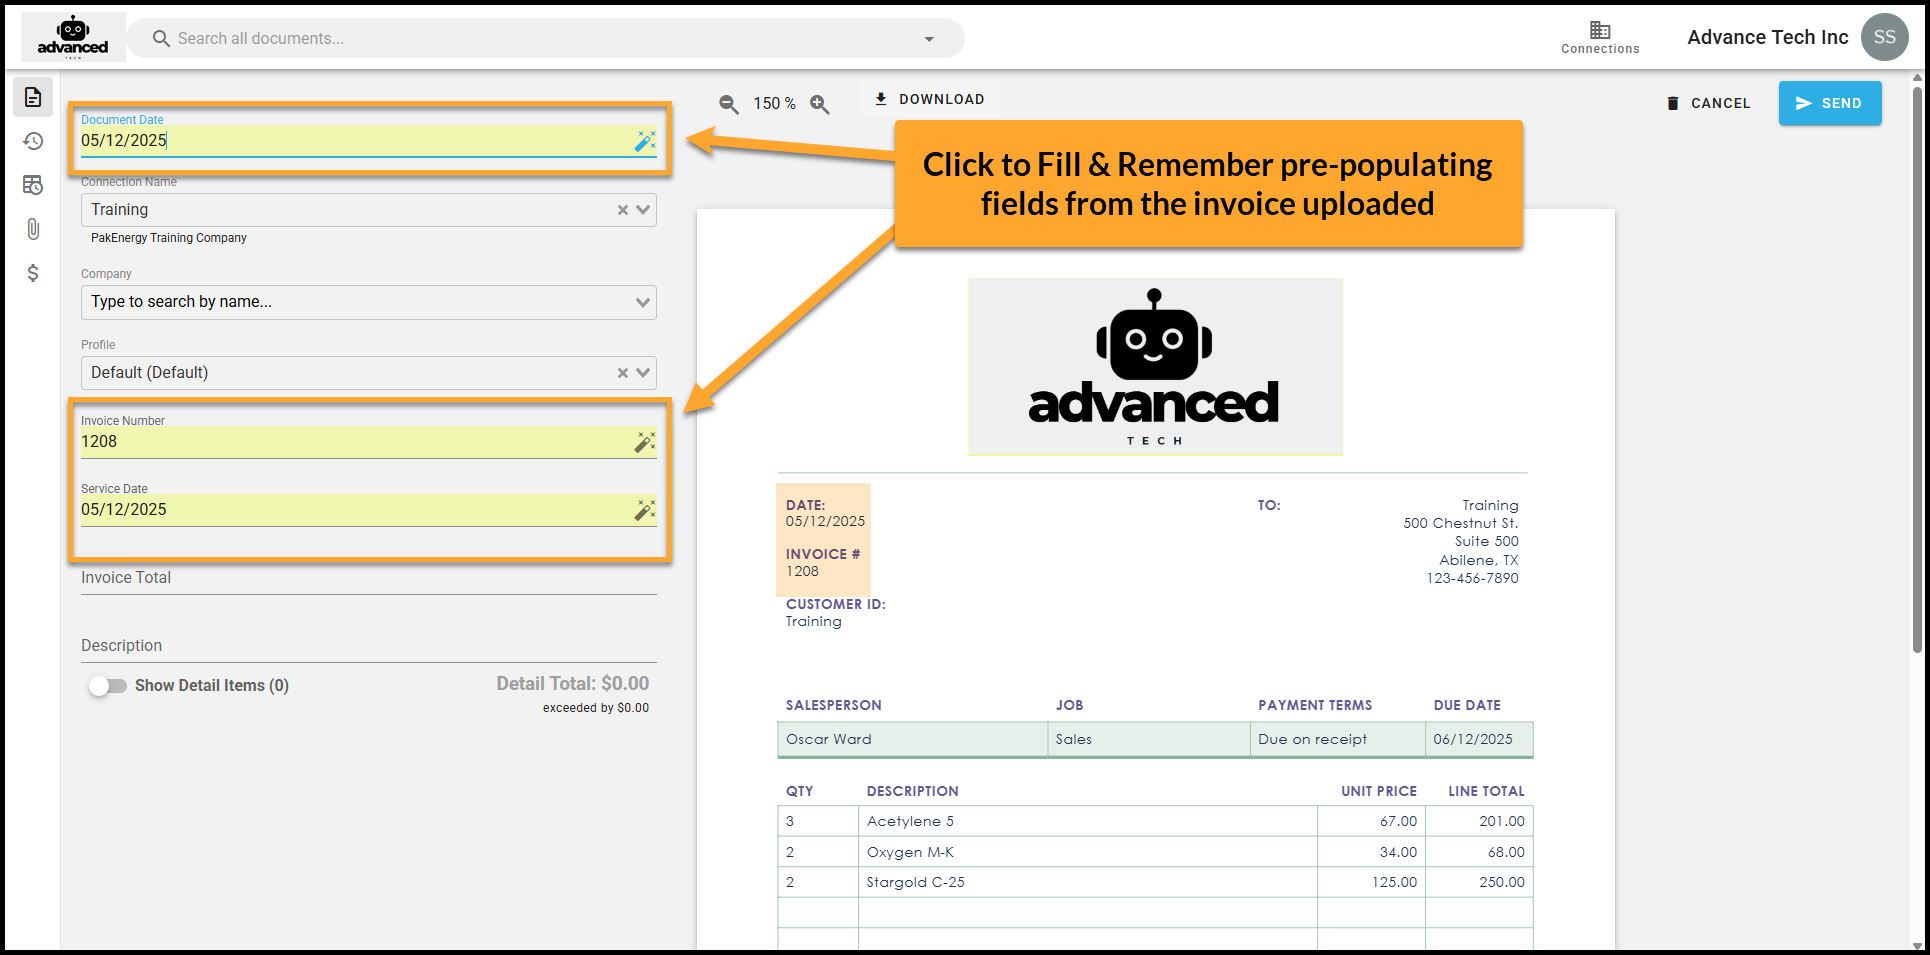Click the 150 % zoom level text

(x=774, y=104)
